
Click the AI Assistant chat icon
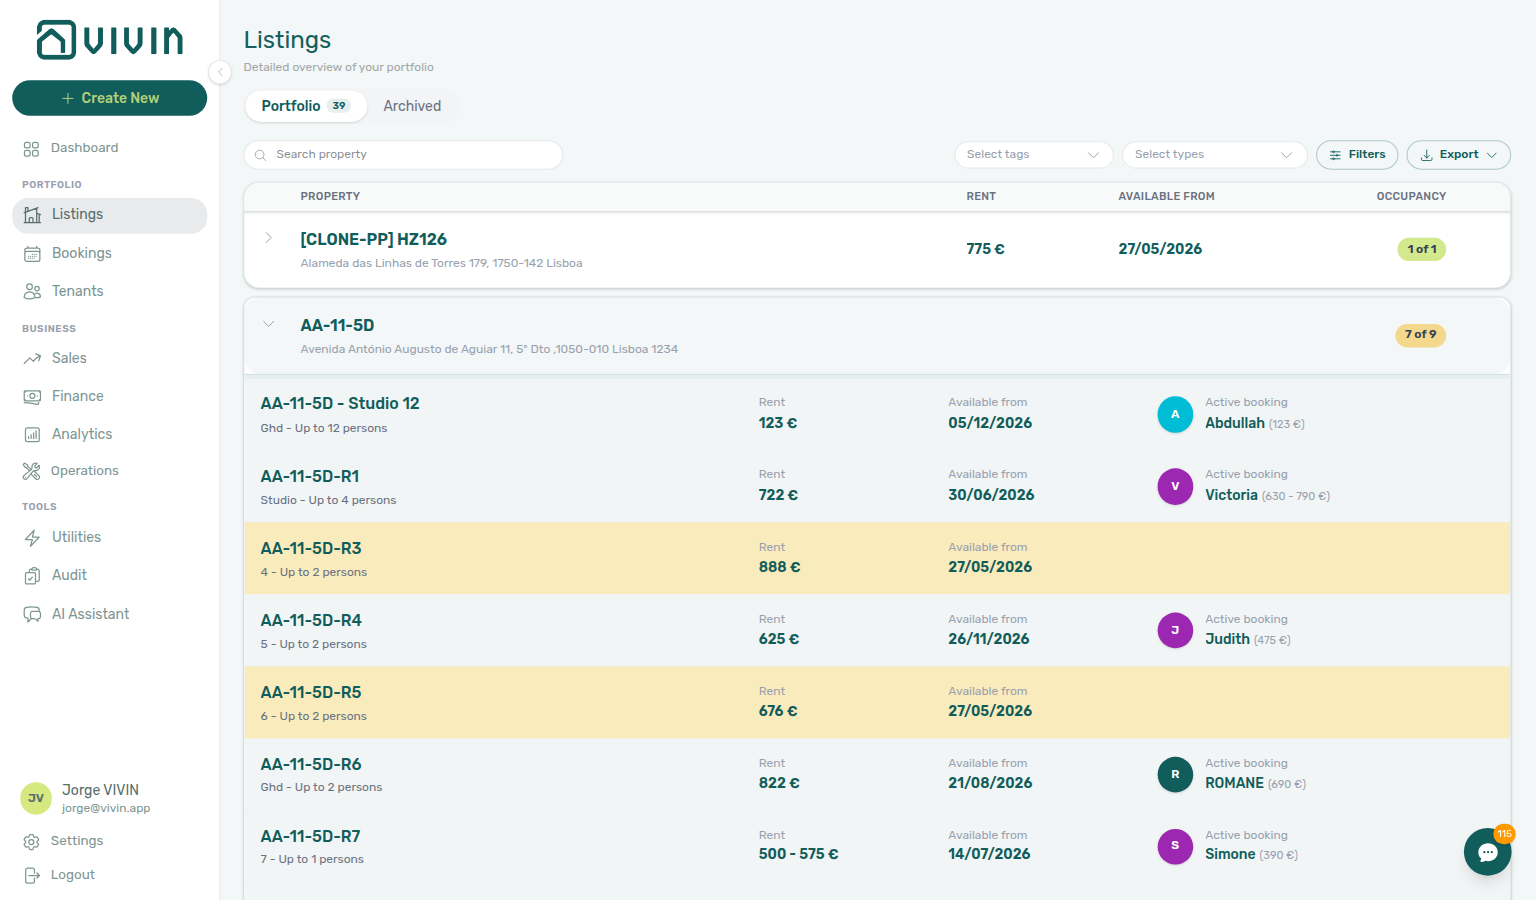click(32, 615)
